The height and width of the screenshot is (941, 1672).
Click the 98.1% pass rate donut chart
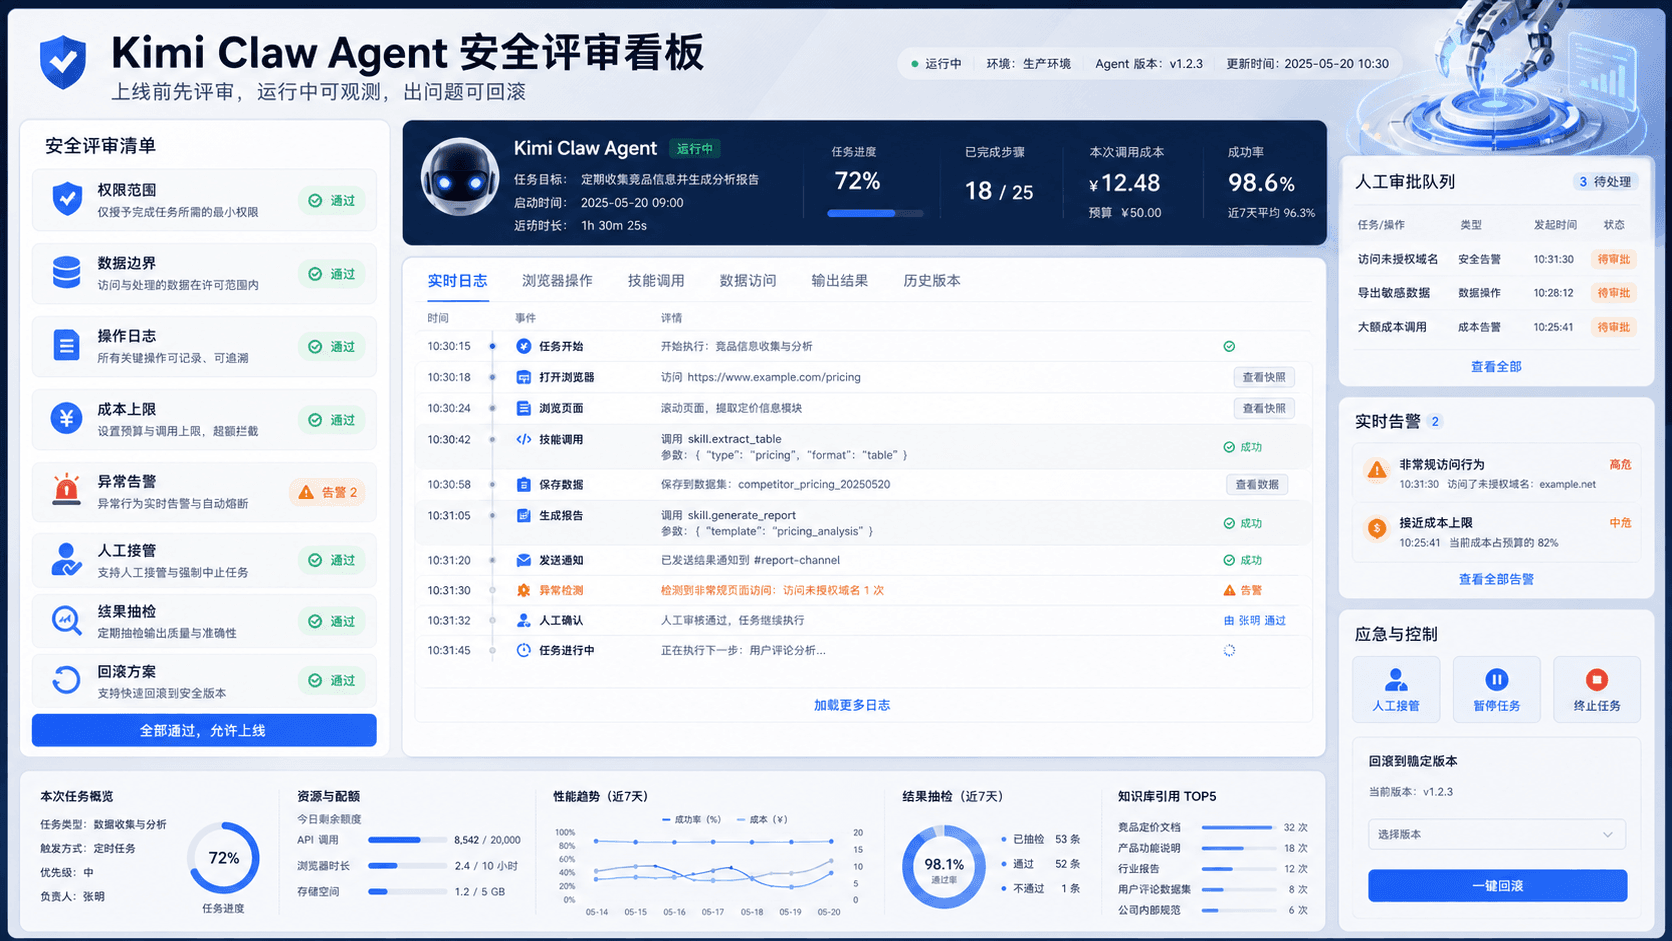coord(943,867)
